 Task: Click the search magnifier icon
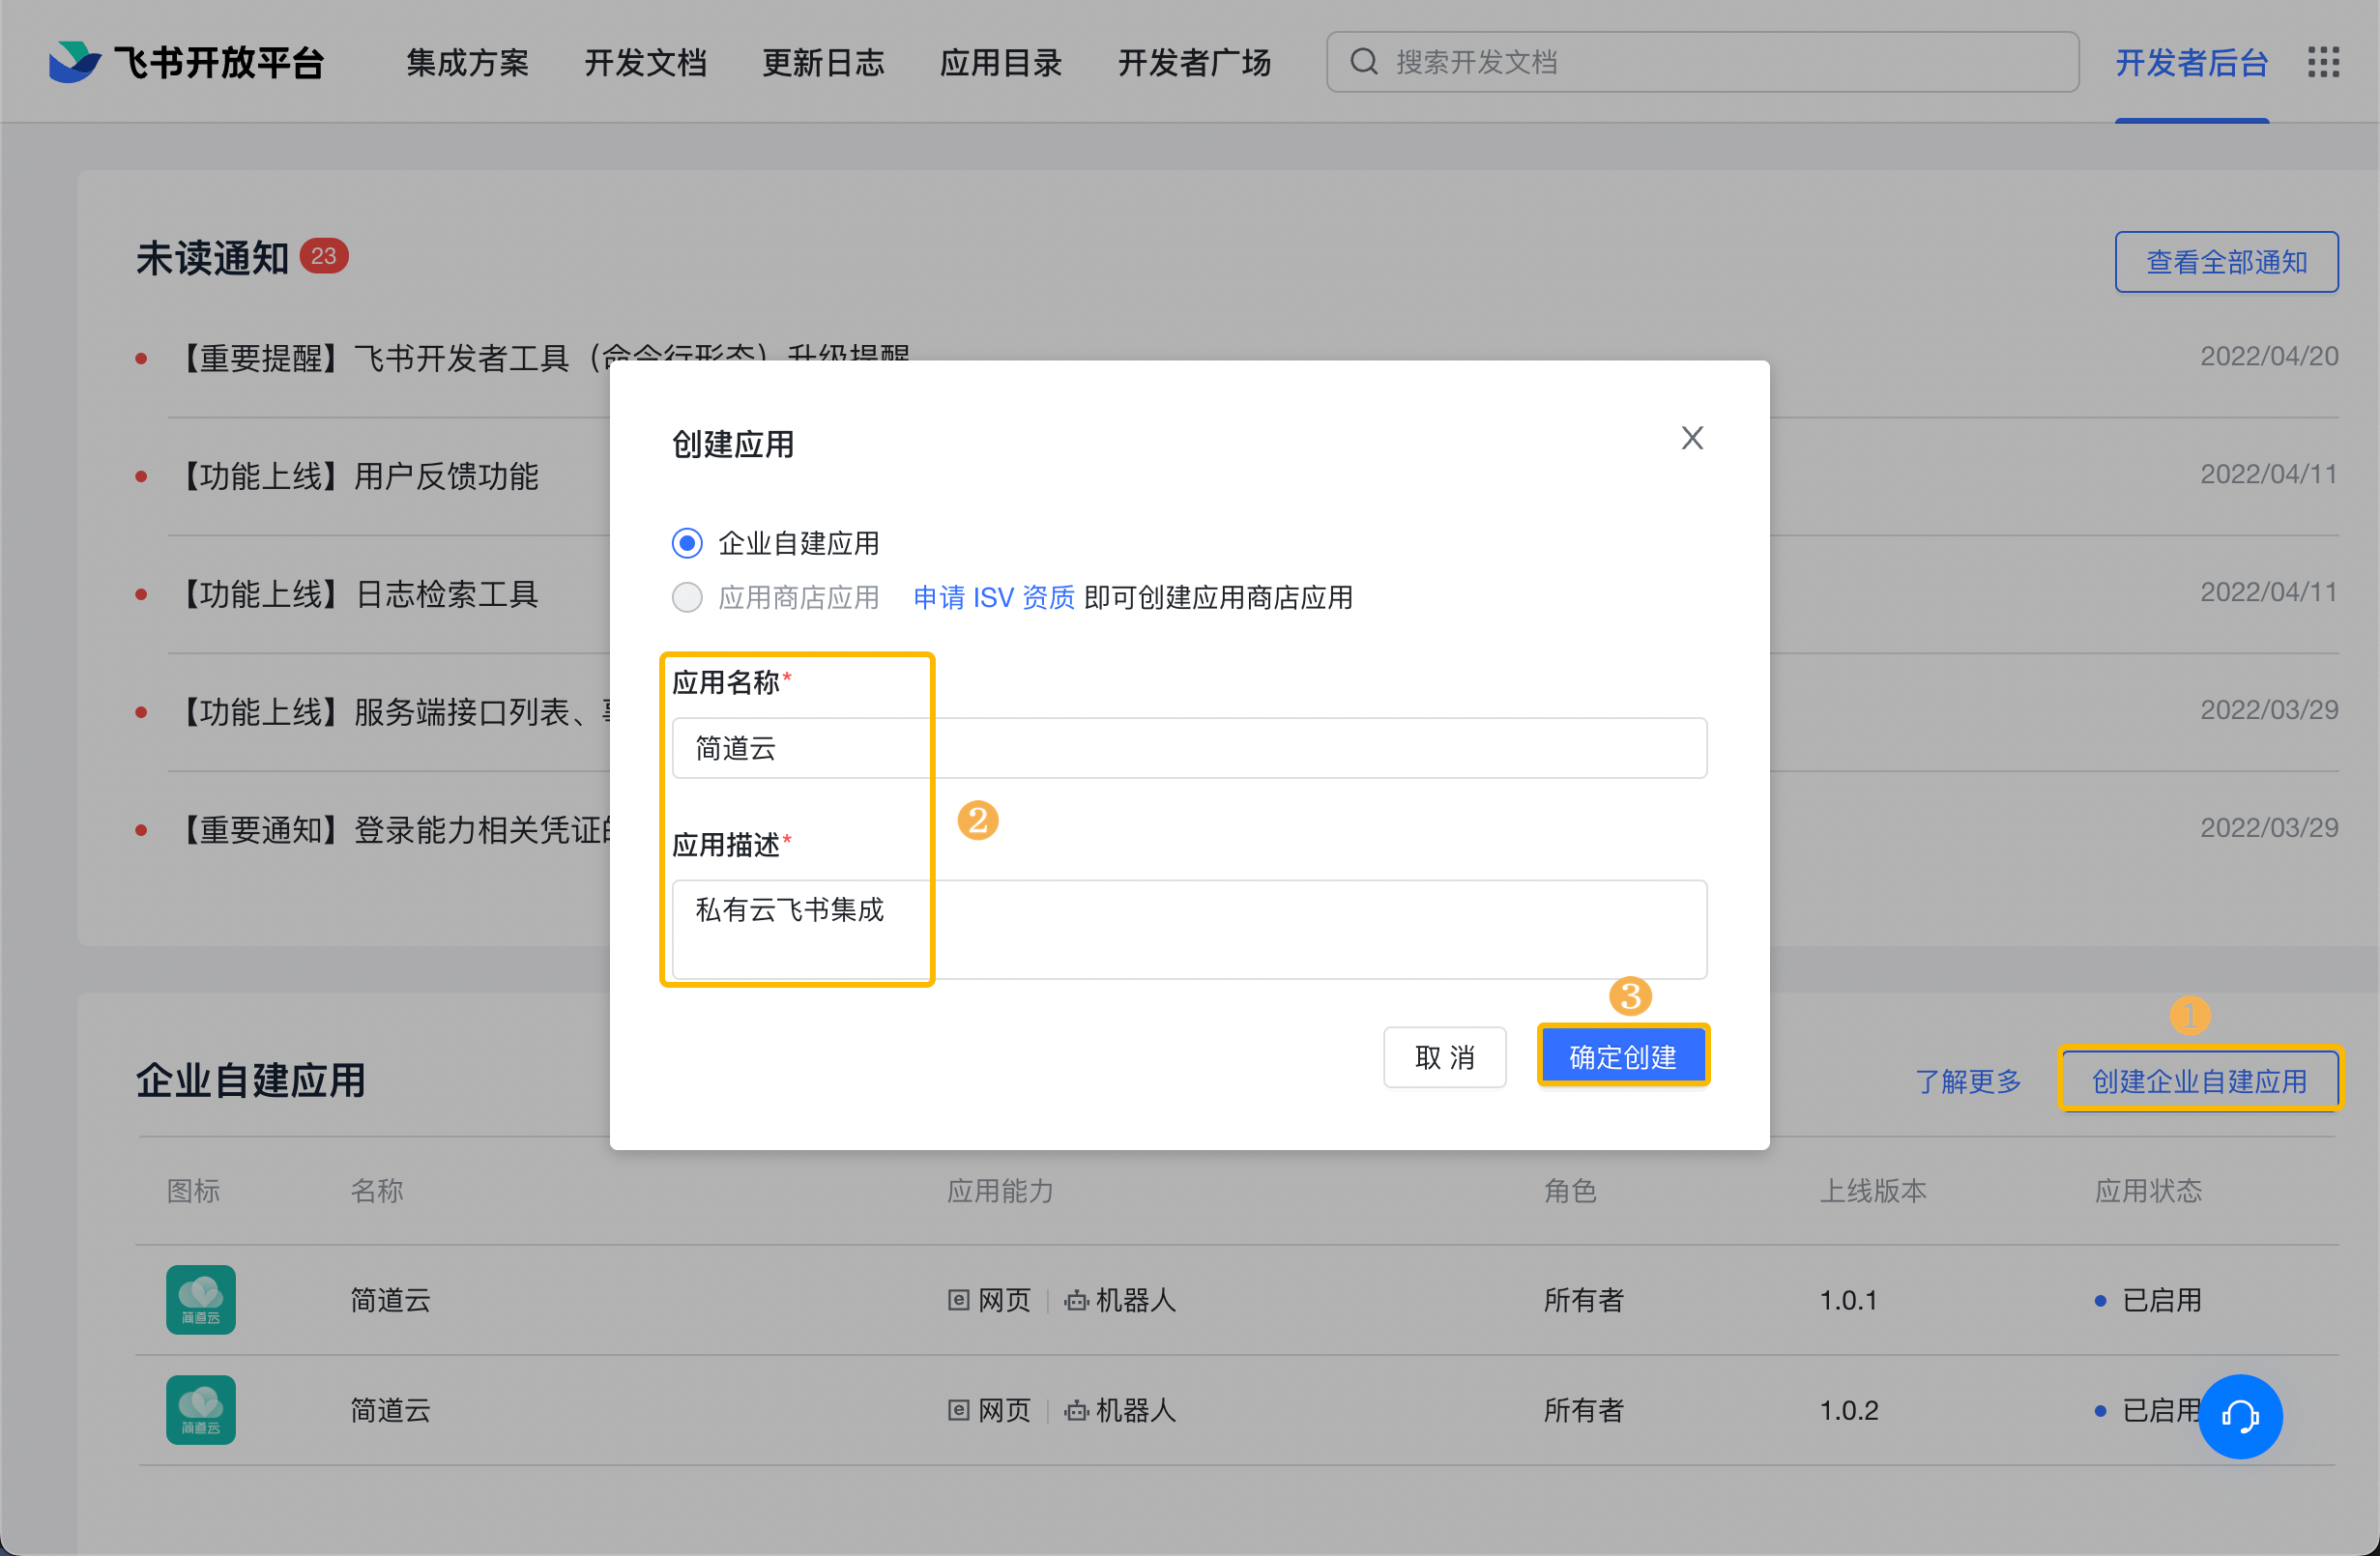click(1364, 62)
